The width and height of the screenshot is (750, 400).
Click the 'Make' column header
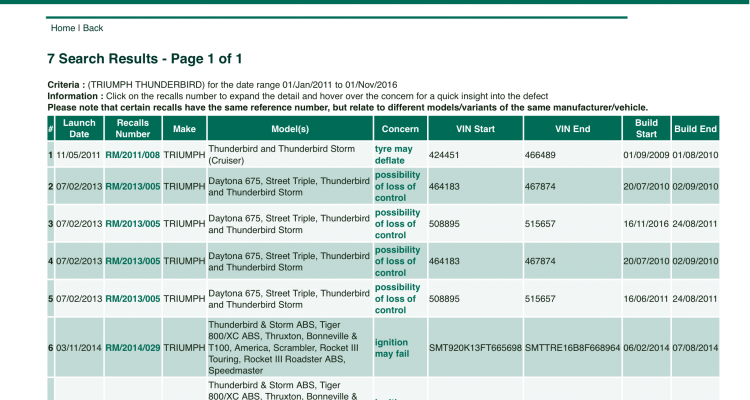tap(184, 128)
